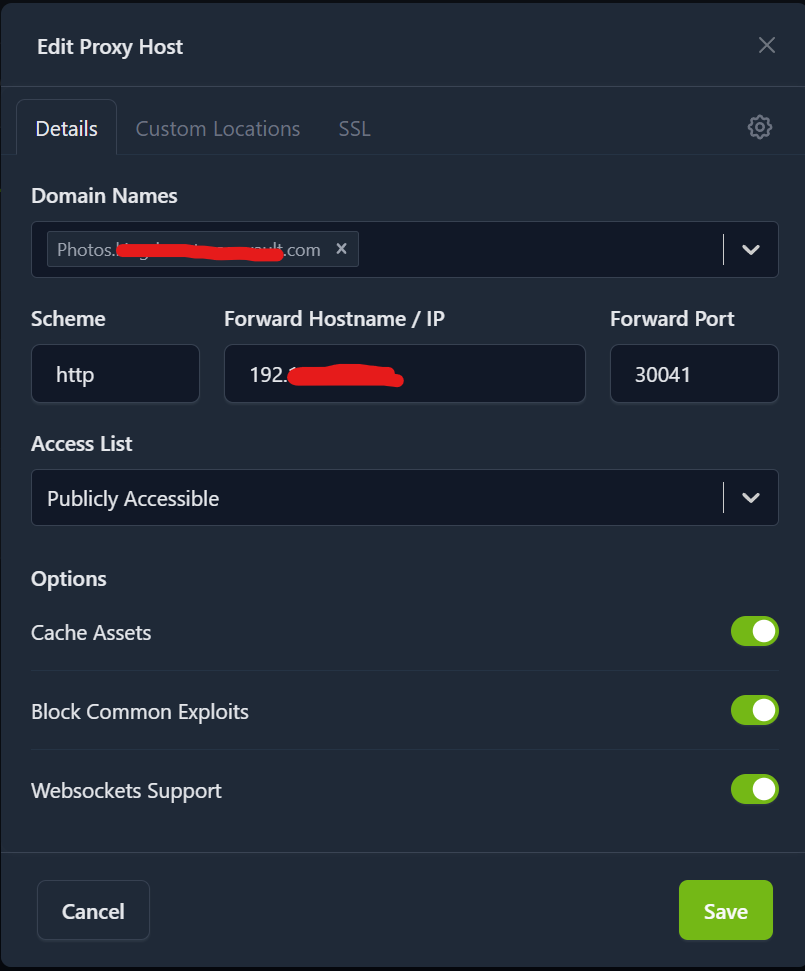Open the advanced settings gear icon
805x971 pixels.
tap(760, 127)
